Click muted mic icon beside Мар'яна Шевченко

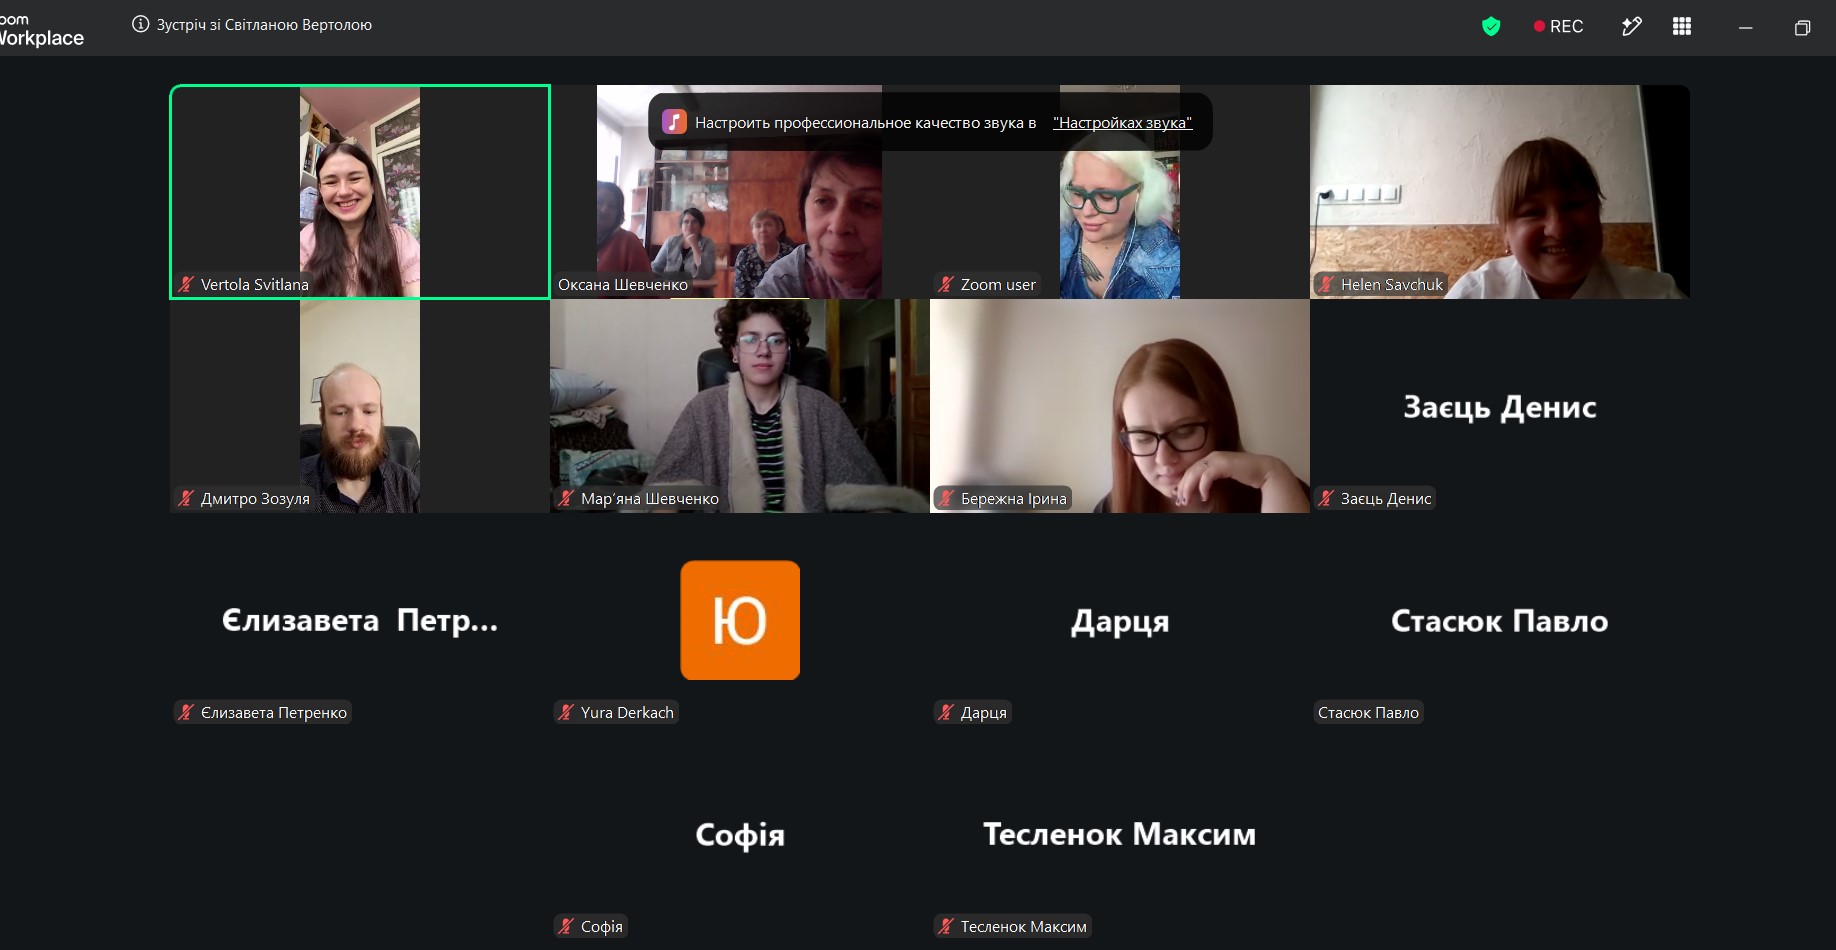[x=566, y=498]
